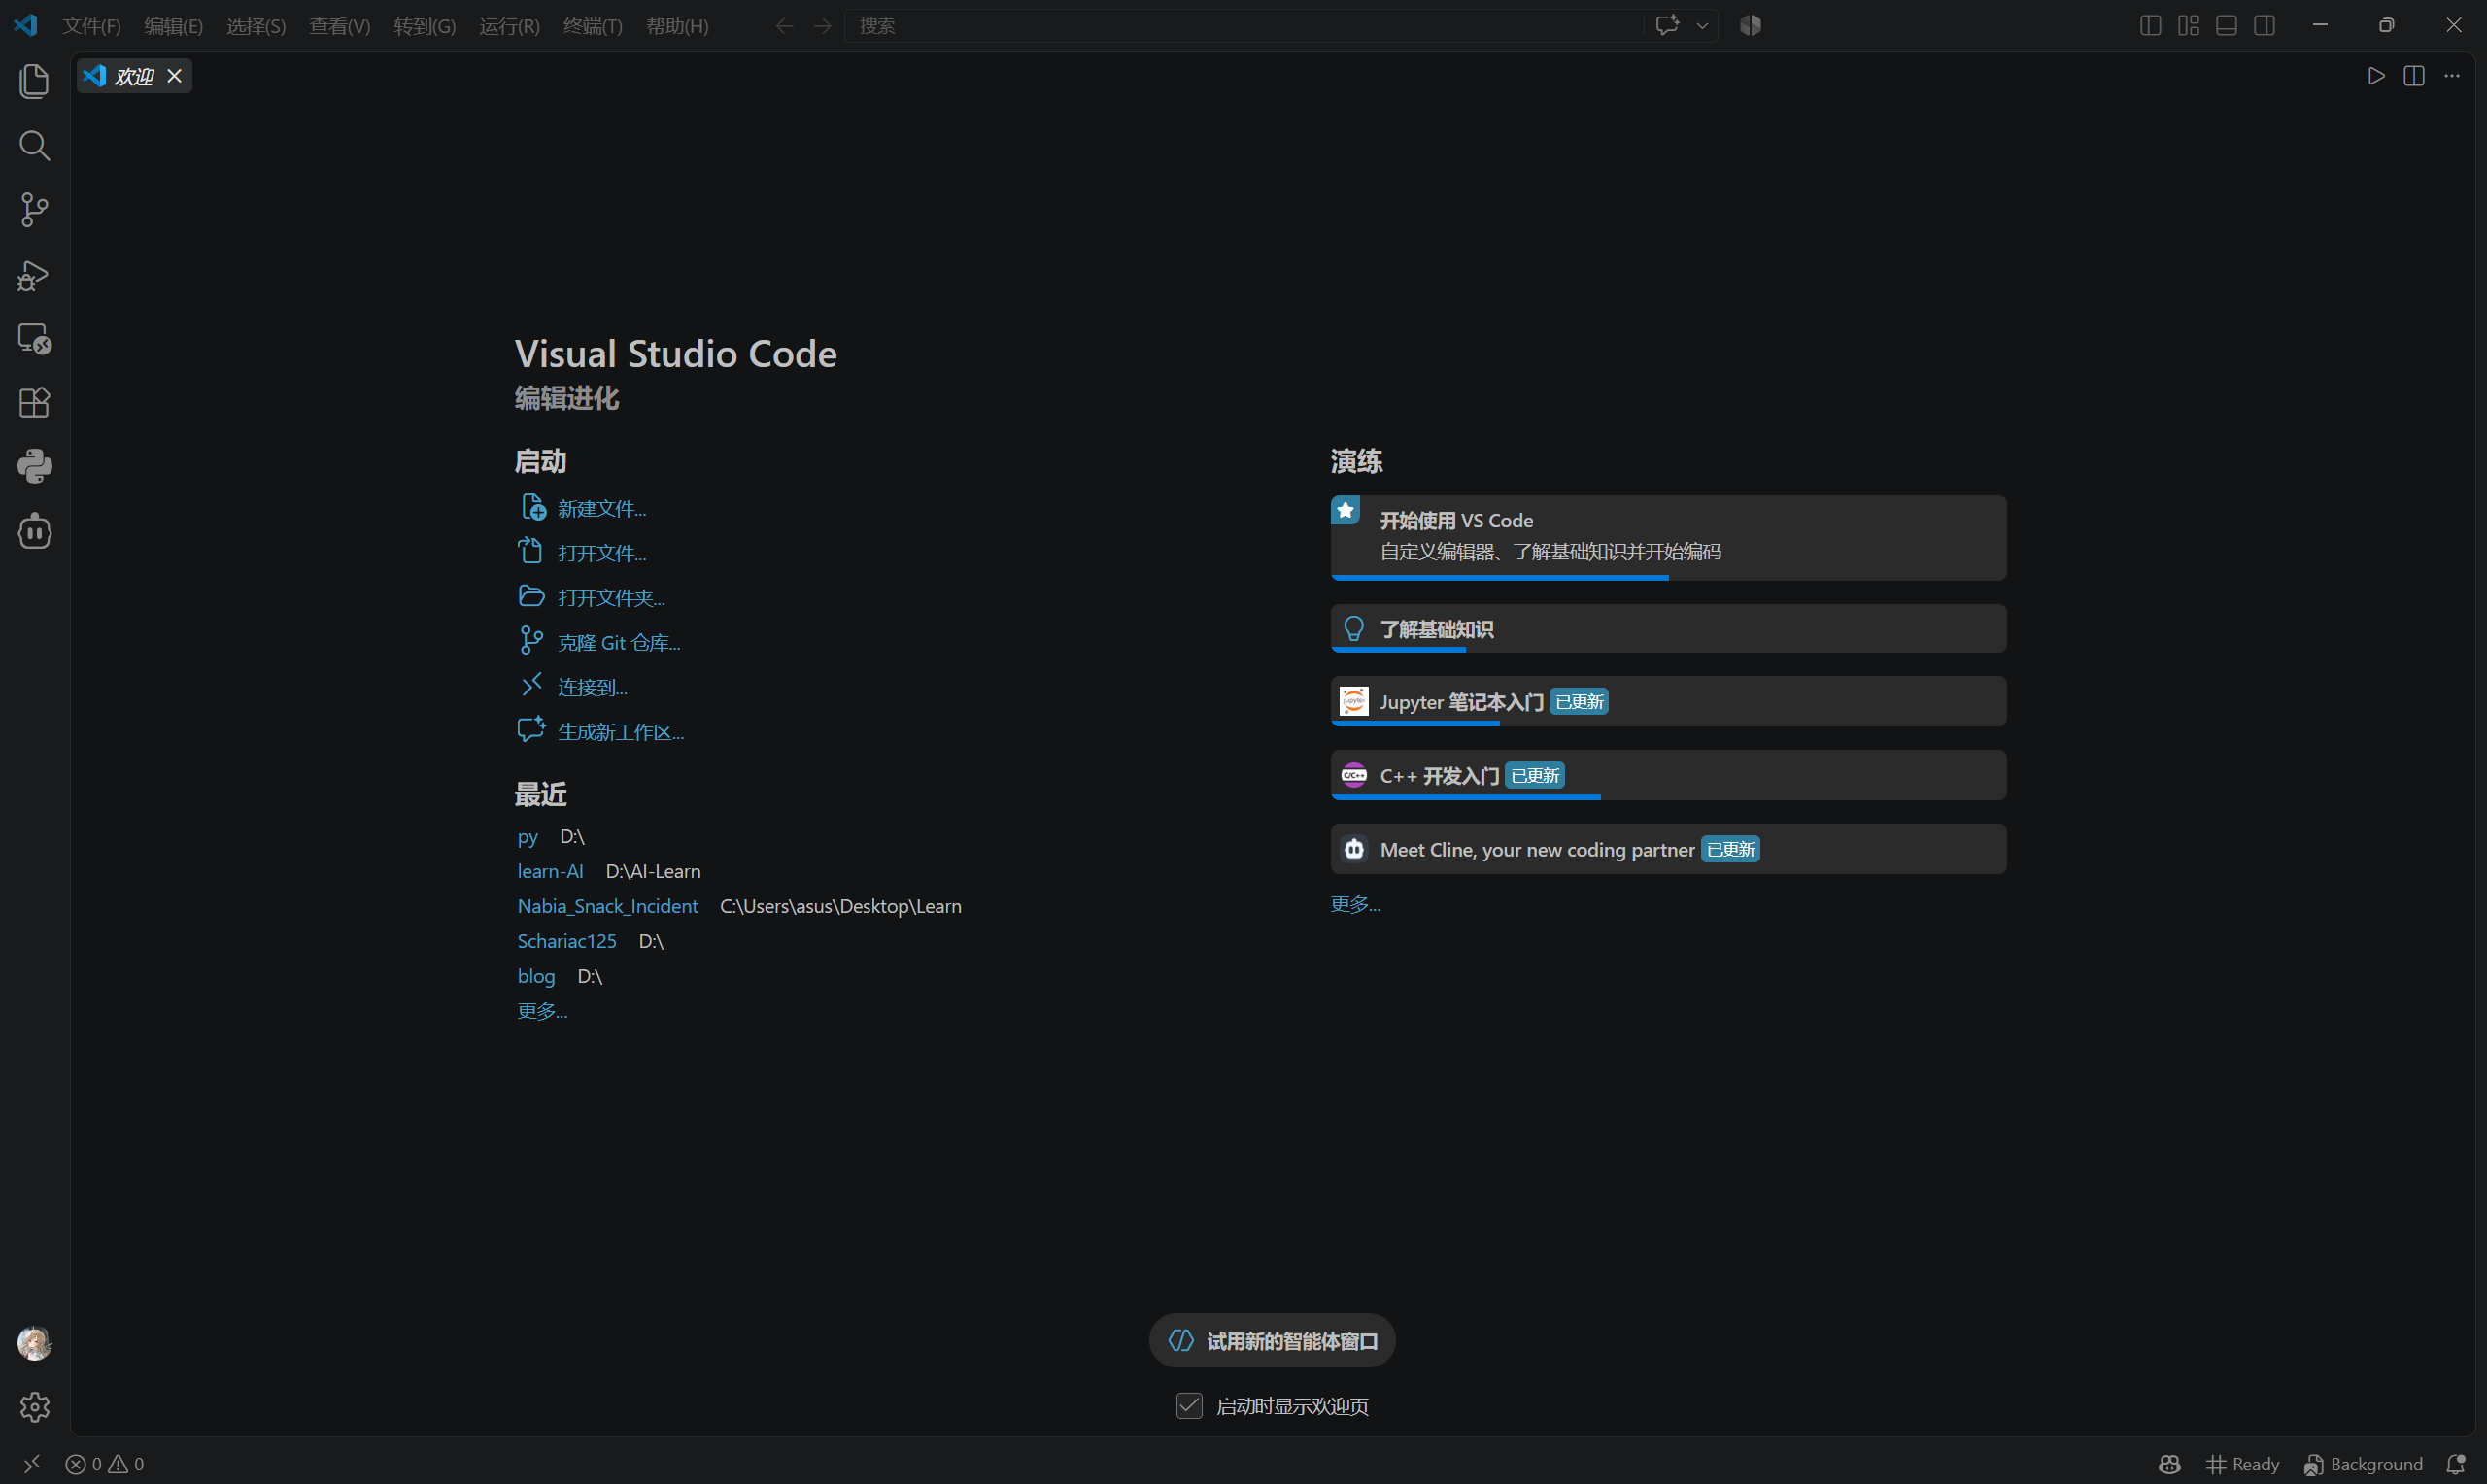
Task: Open recent folder Nabia_Snack_Incident
Action: (607, 906)
